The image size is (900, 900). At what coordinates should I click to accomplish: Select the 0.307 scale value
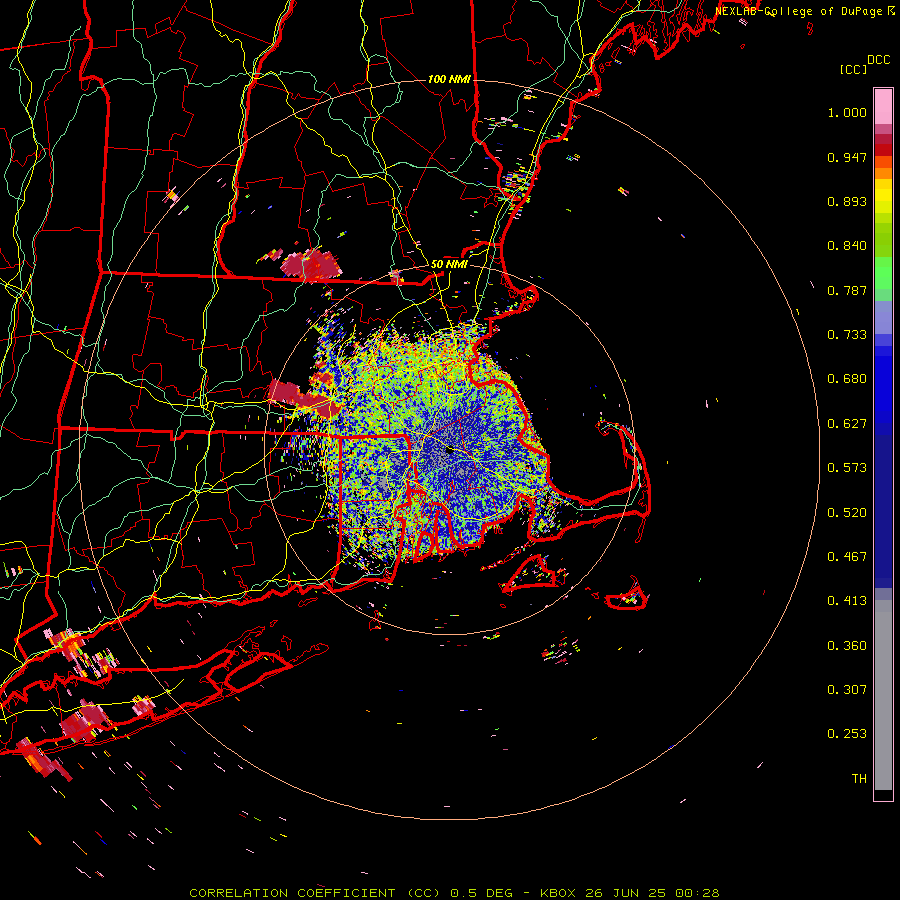click(x=847, y=690)
